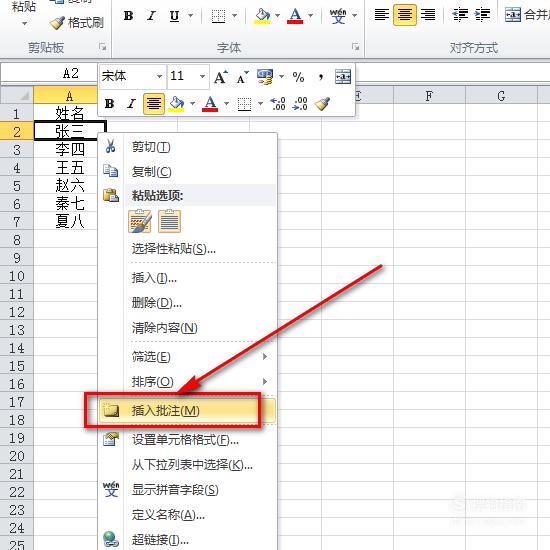The width and height of the screenshot is (550, 550).
Task: Click mini toolbar decrease decimal icon
Action: [300, 104]
